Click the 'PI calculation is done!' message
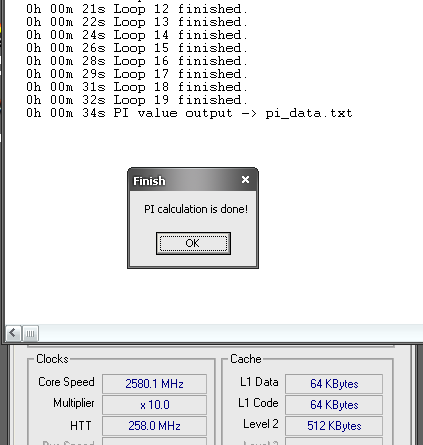The image size is (423, 445). [196, 209]
